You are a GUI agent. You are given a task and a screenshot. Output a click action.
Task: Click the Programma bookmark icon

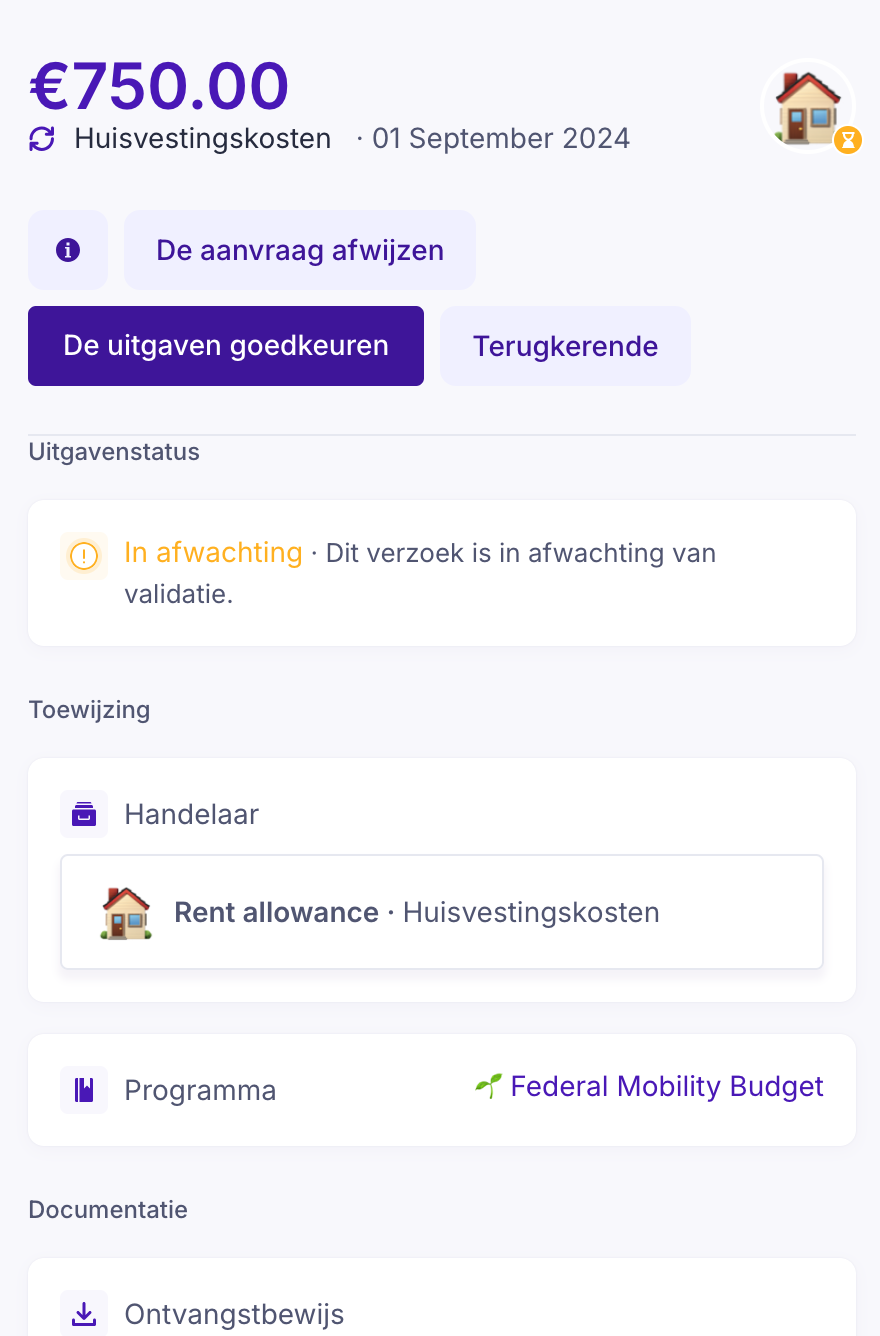tap(84, 1090)
